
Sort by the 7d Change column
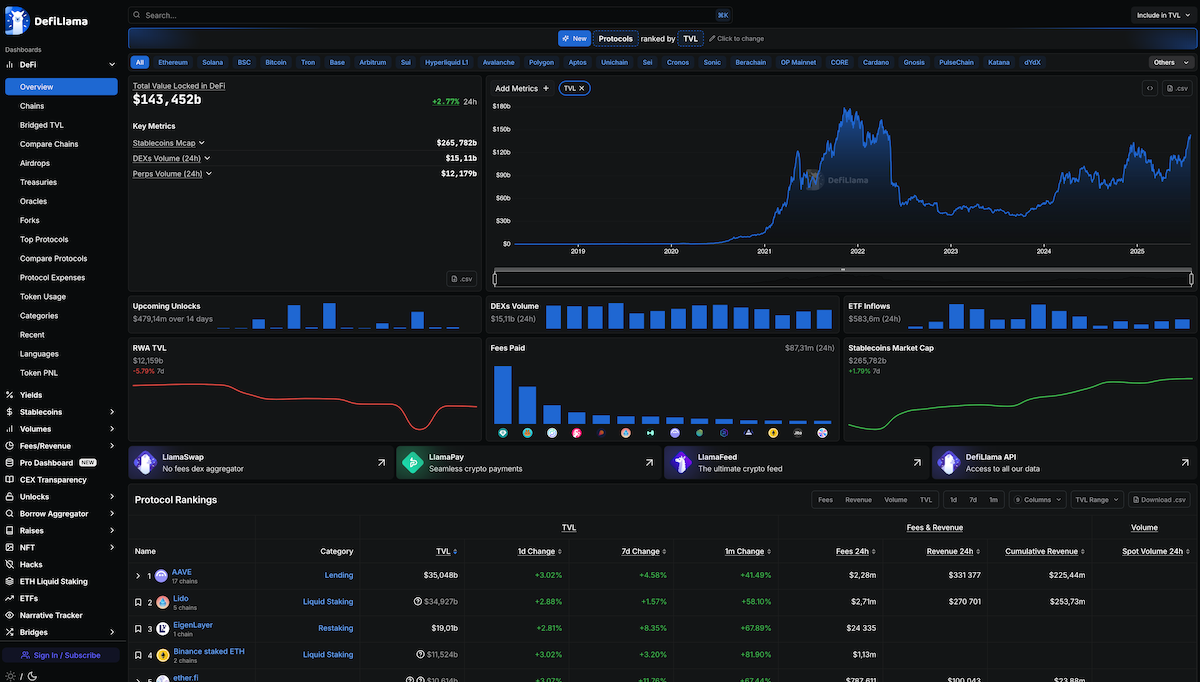pos(645,551)
